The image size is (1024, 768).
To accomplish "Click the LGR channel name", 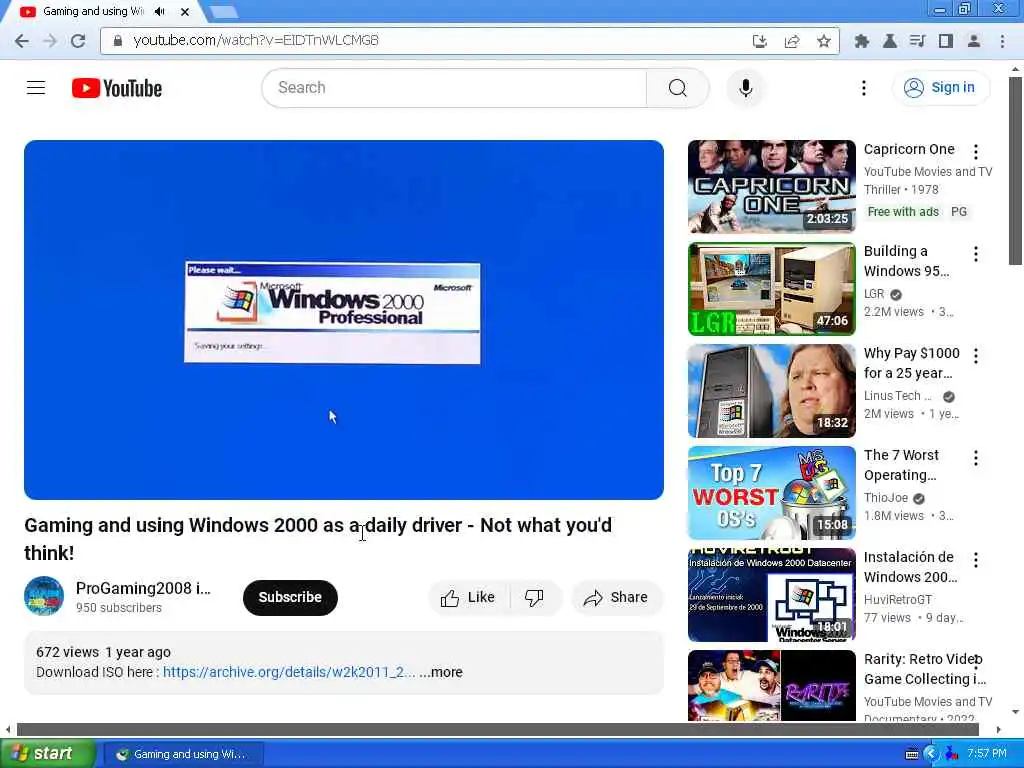I will [x=874, y=294].
